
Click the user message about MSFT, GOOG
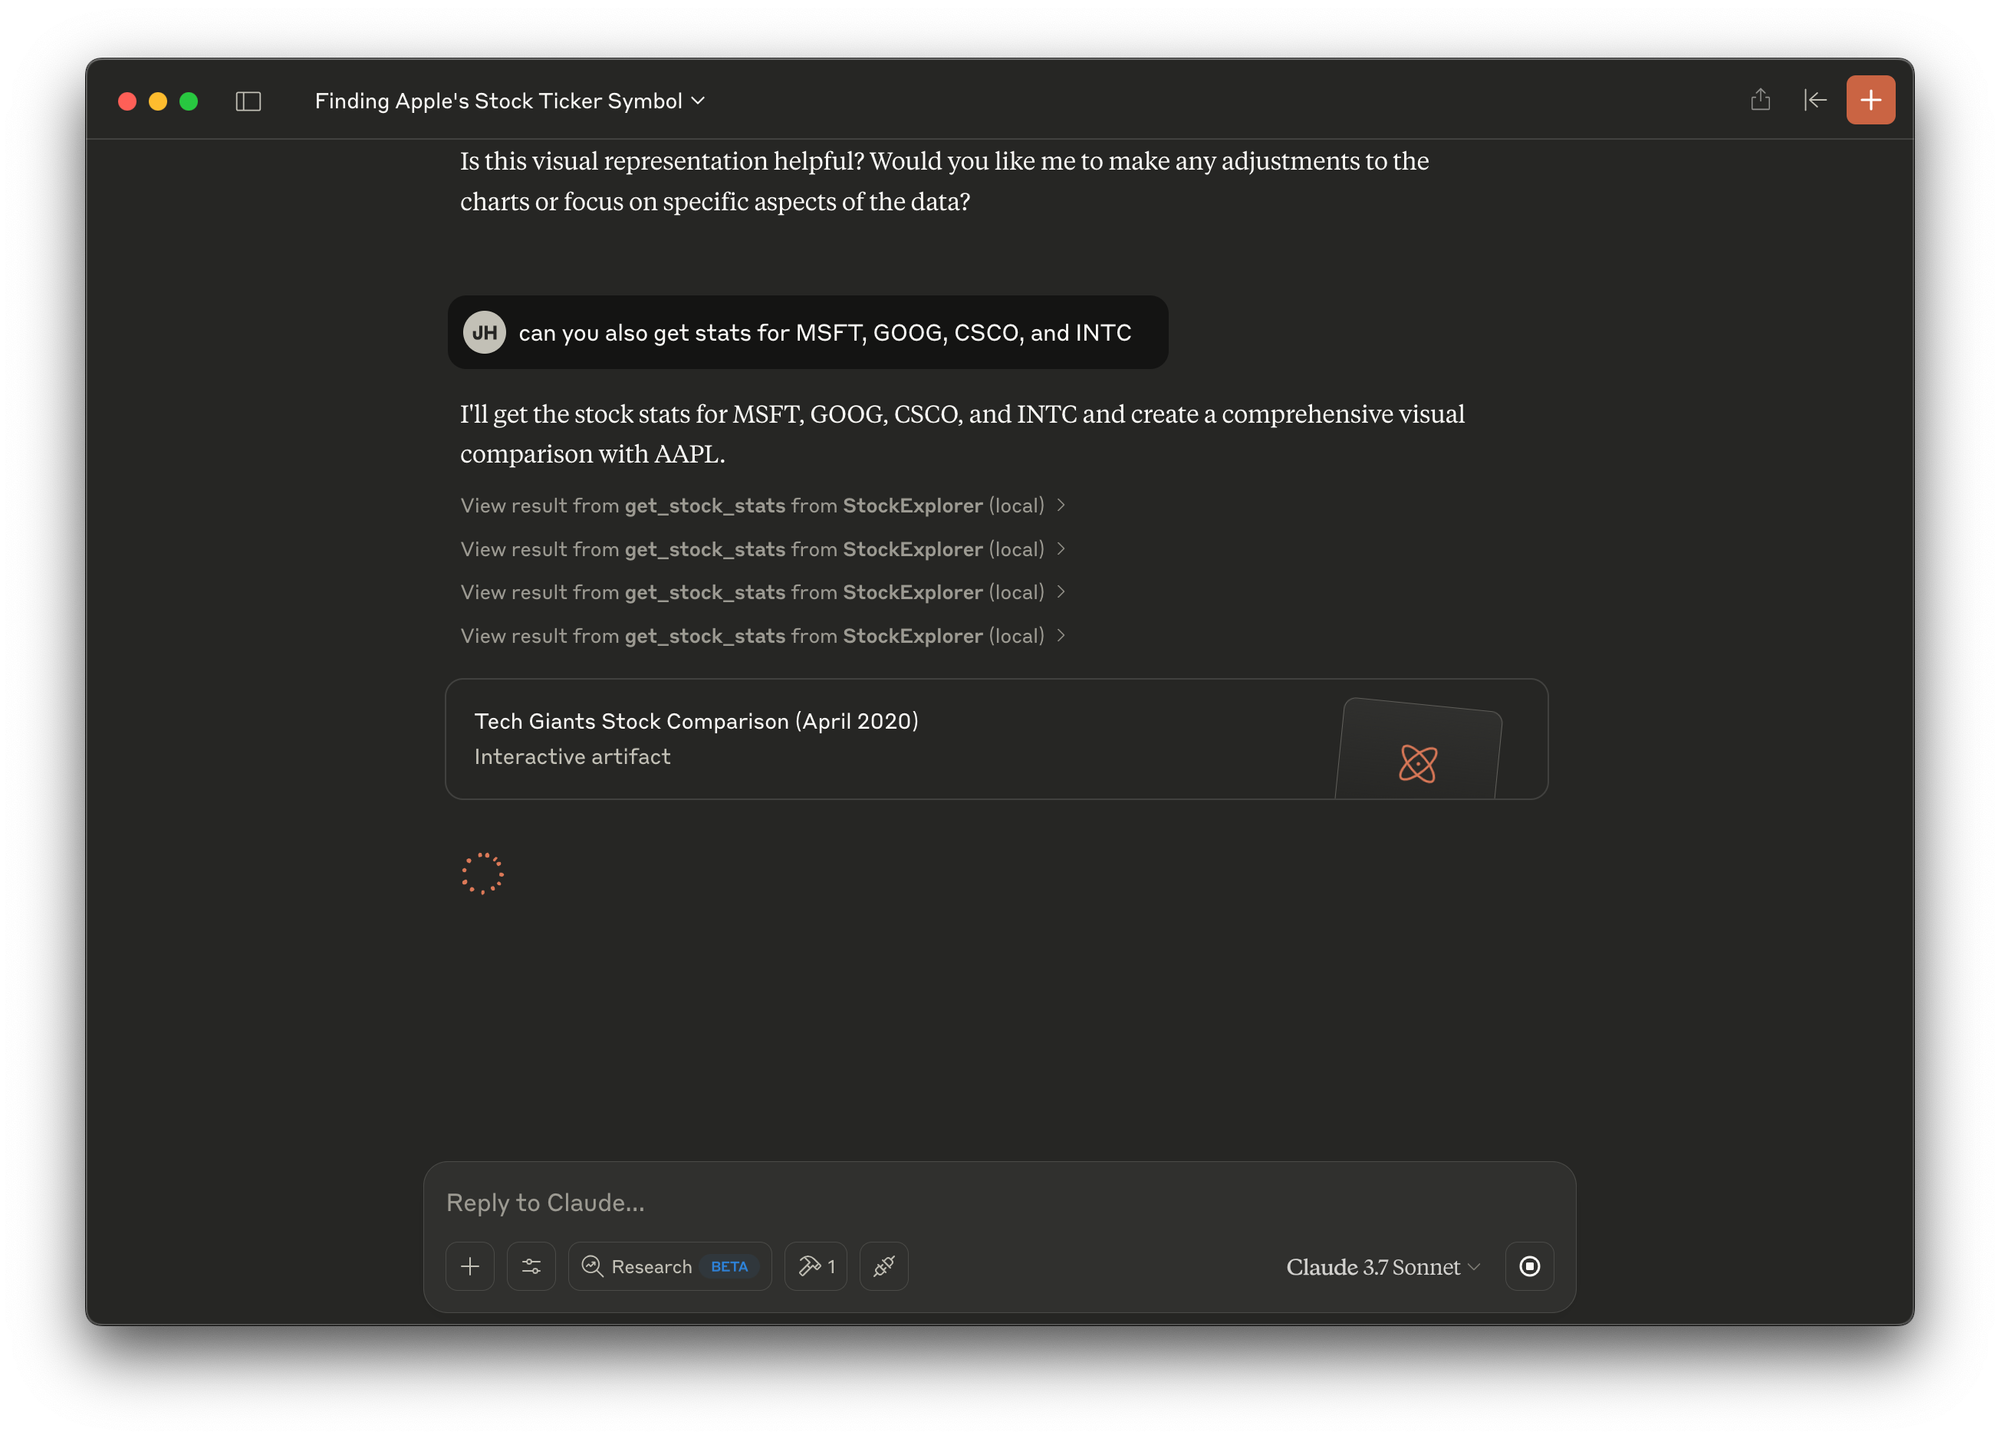808,332
